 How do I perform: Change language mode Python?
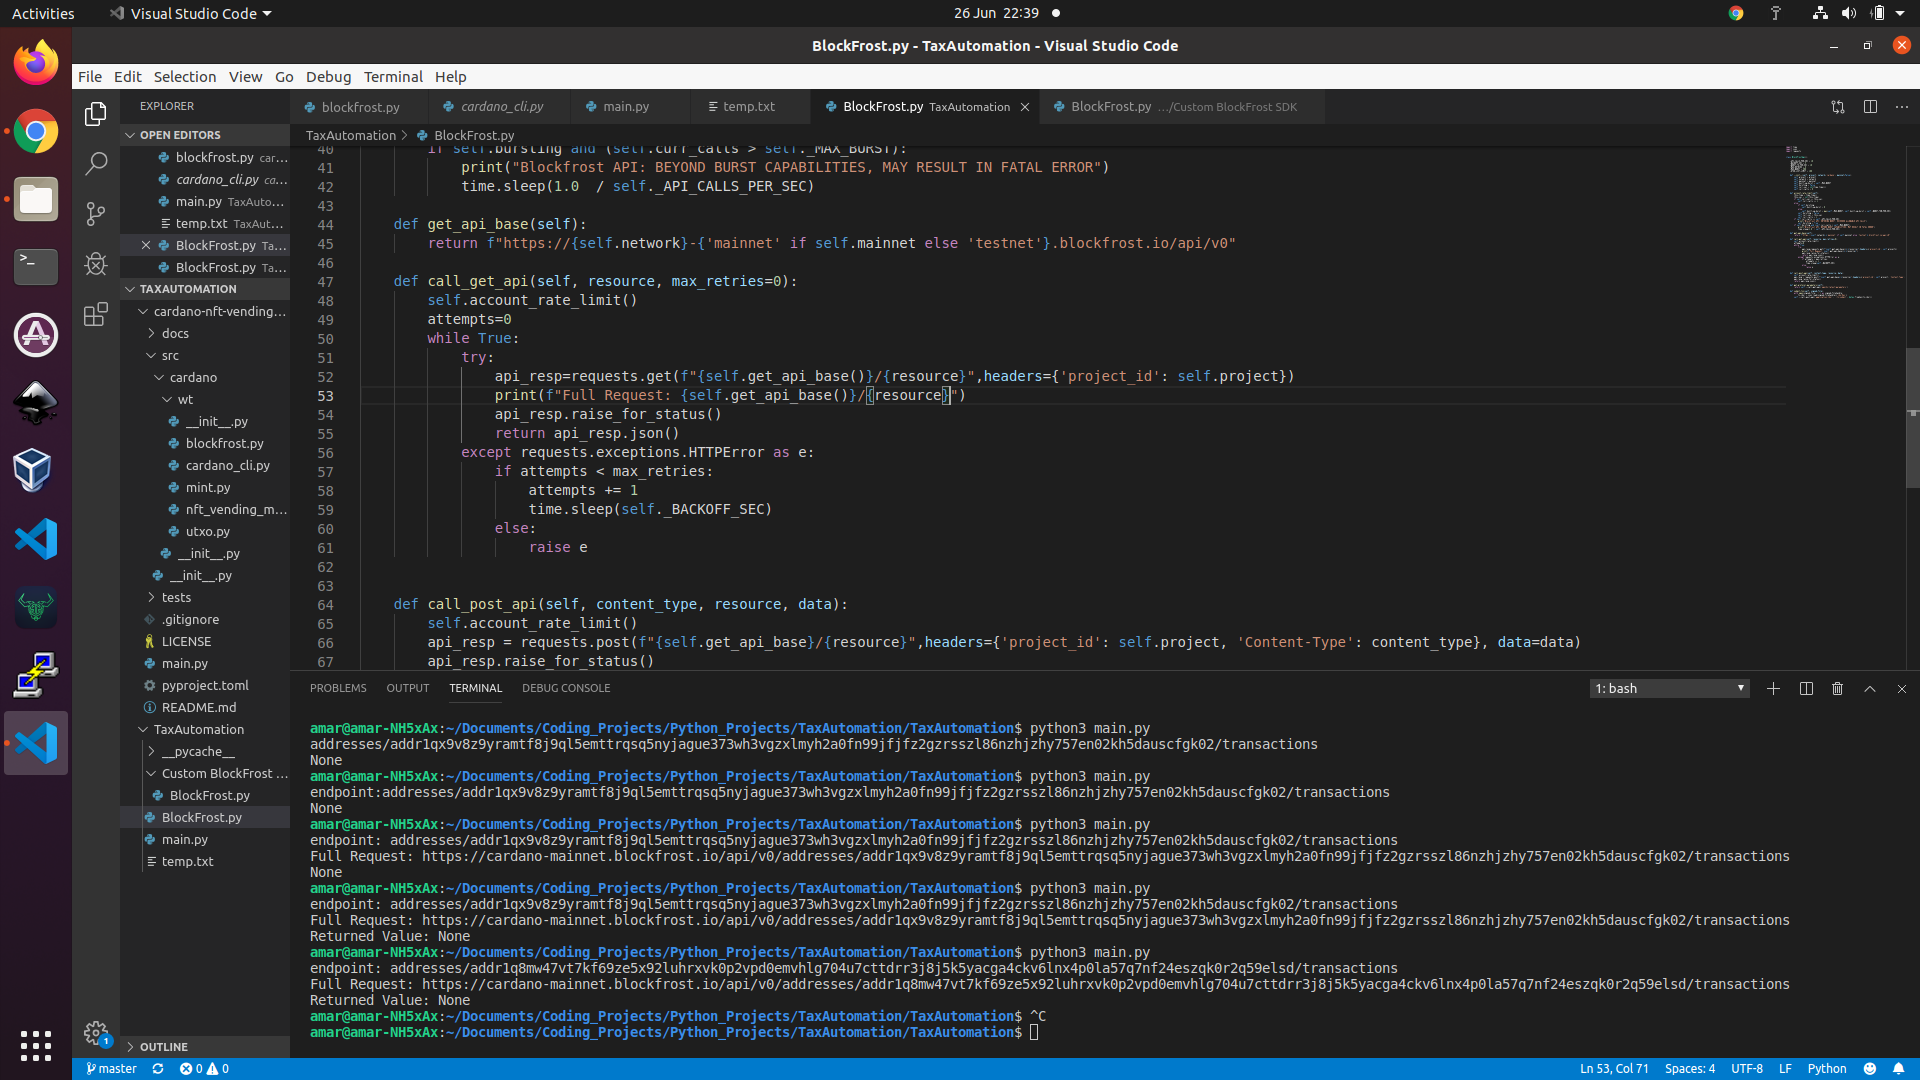point(1827,1069)
